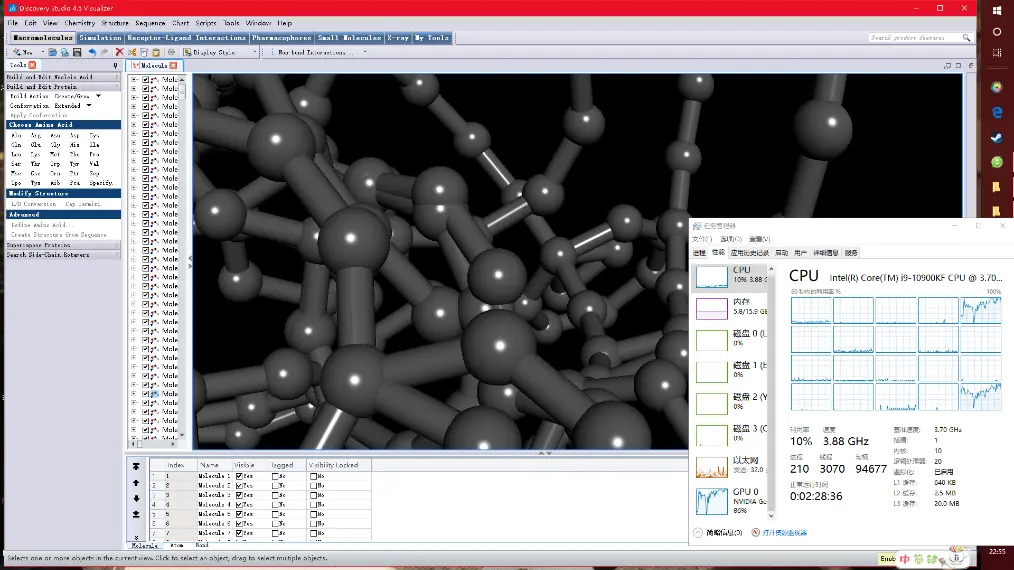Open Conformation Extended dropdown
The height and width of the screenshot is (570, 1014).
[x=89, y=105]
